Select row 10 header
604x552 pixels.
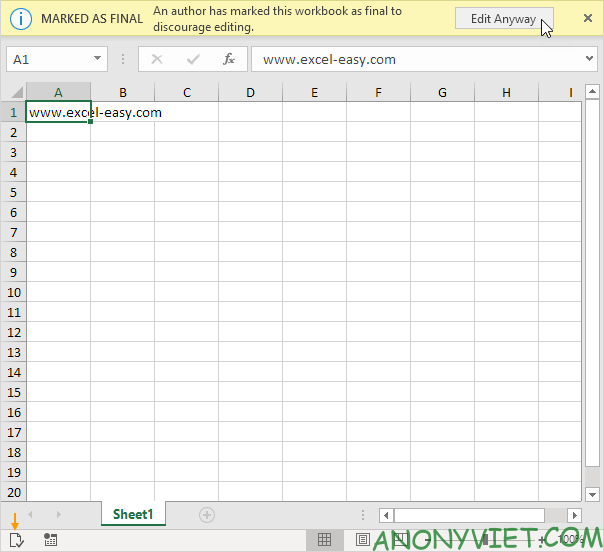pyautogui.click(x=14, y=292)
